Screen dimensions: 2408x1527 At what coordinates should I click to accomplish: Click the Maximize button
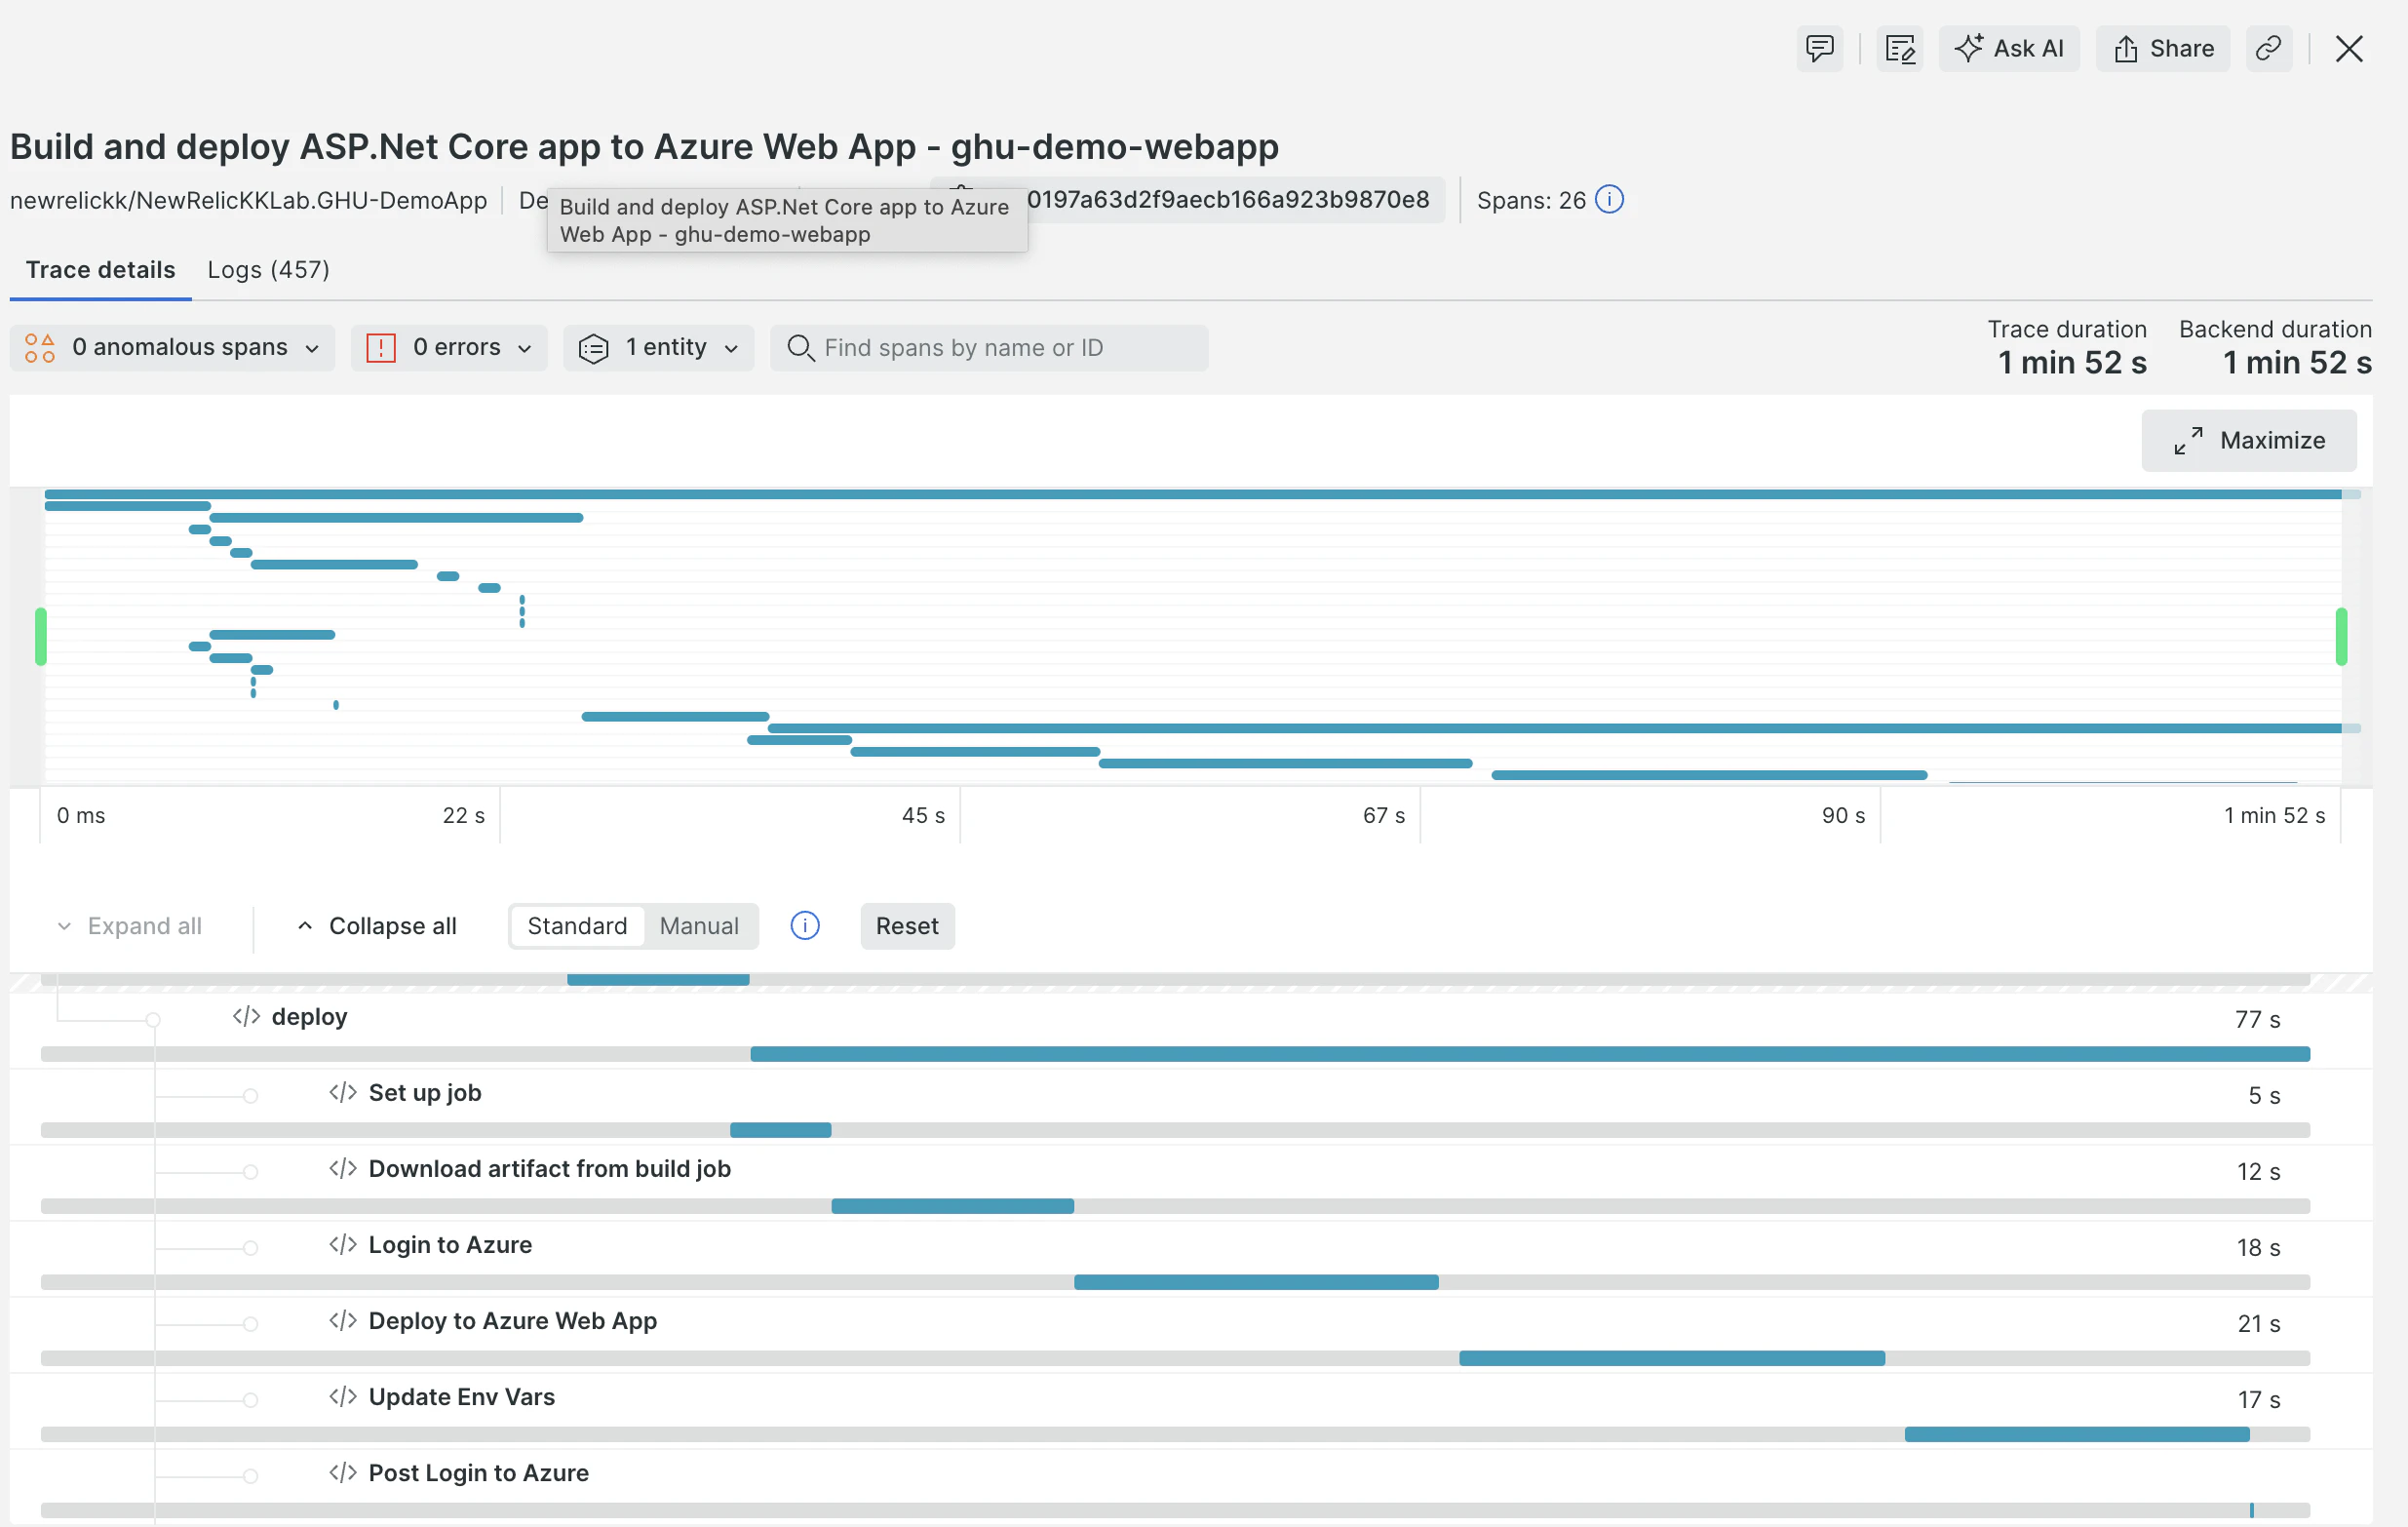coord(2249,440)
